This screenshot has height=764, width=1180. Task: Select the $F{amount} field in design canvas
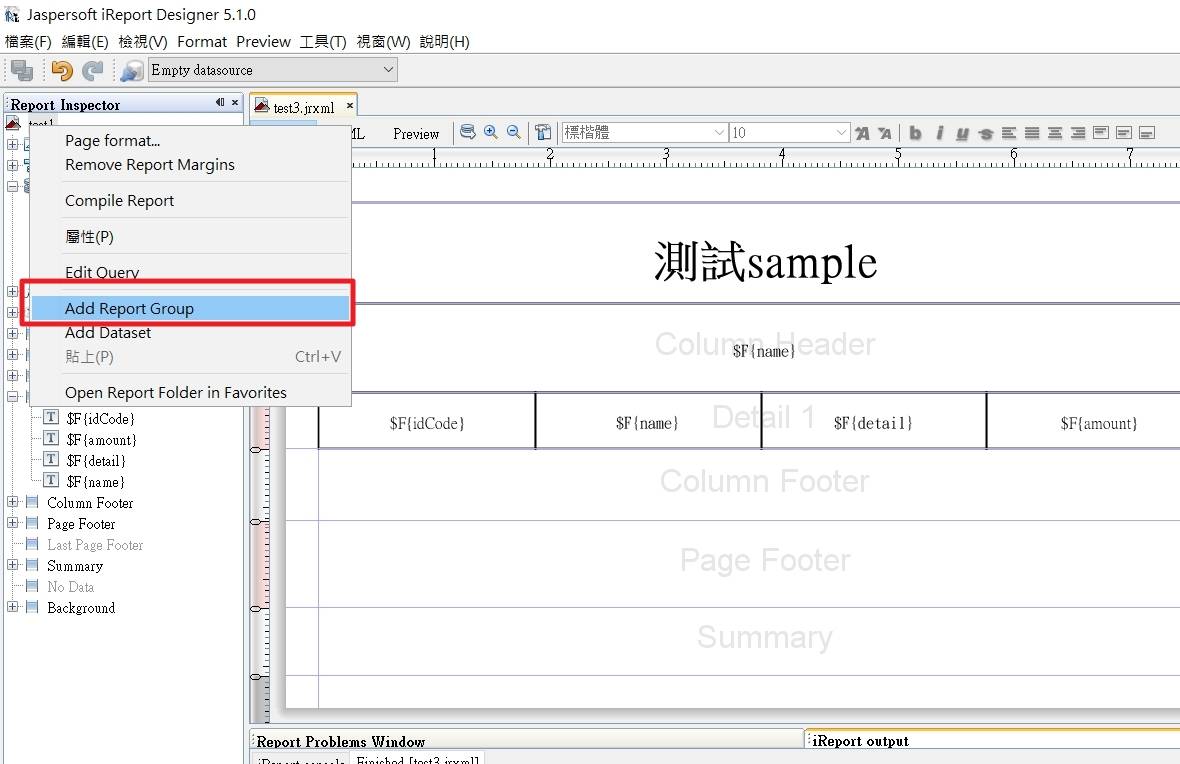pyautogui.click(x=1098, y=423)
